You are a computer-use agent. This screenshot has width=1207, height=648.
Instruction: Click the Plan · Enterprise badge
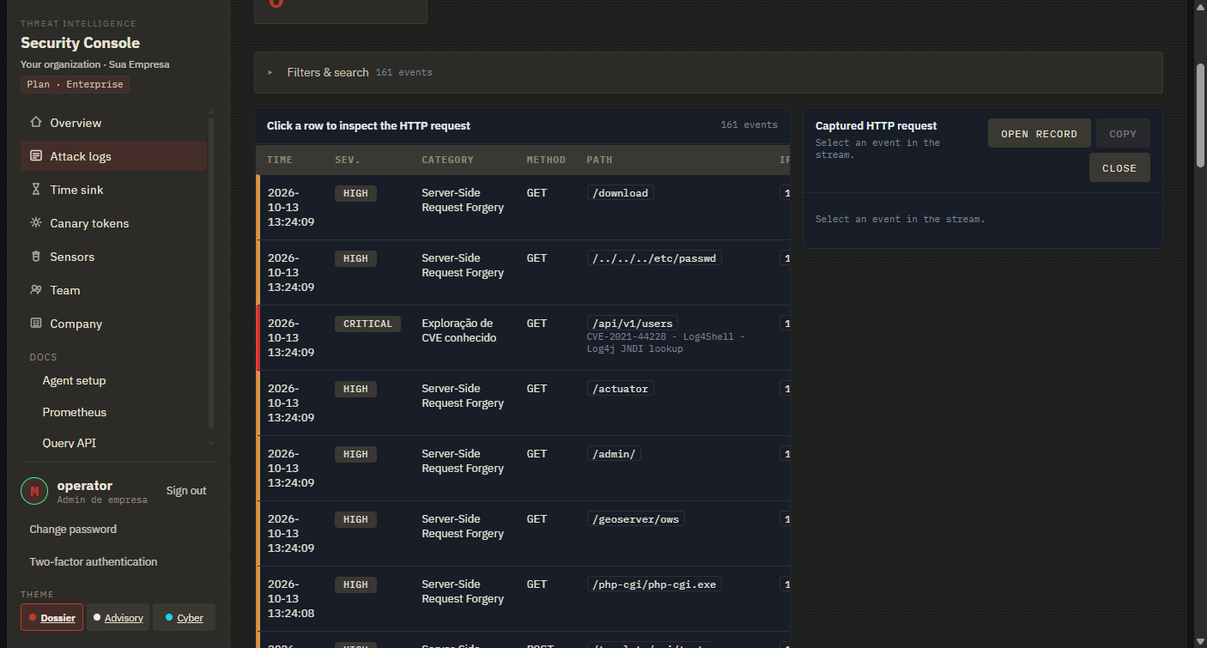(x=75, y=85)
